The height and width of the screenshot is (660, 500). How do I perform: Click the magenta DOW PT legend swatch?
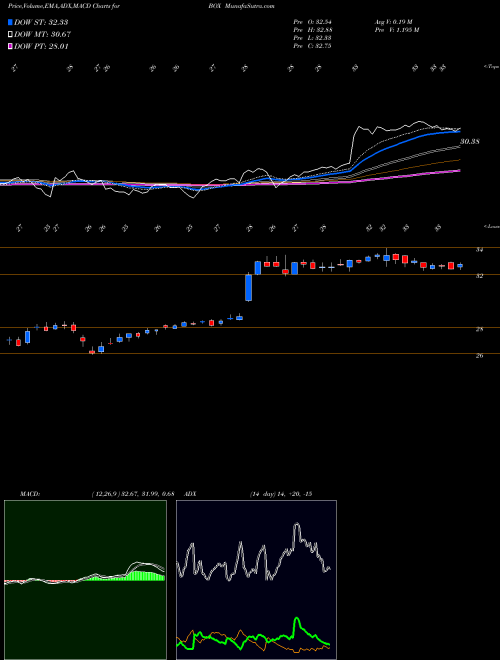tap(11, 47)
